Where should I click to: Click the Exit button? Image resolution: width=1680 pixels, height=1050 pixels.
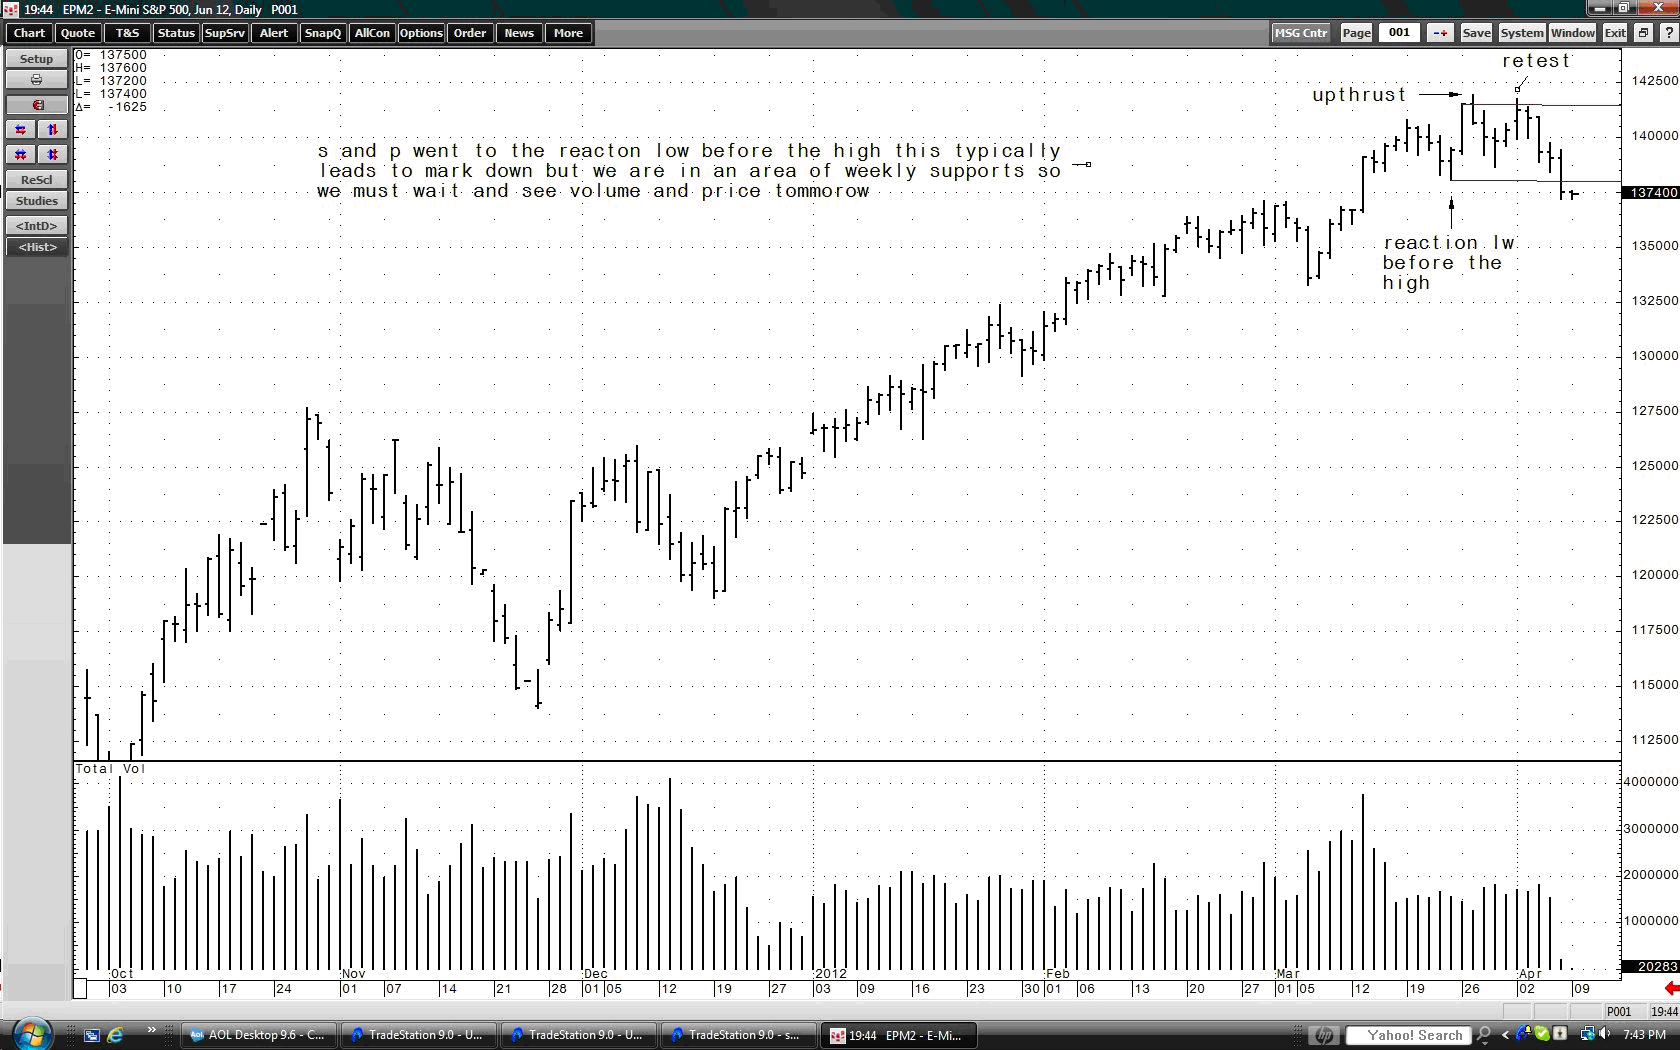1615,33
